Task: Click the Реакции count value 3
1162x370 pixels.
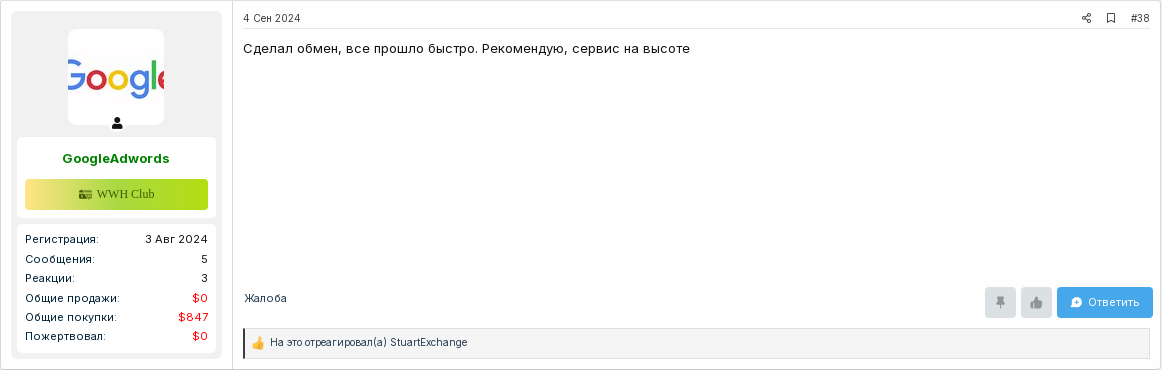Action: (x=205, y=279)
